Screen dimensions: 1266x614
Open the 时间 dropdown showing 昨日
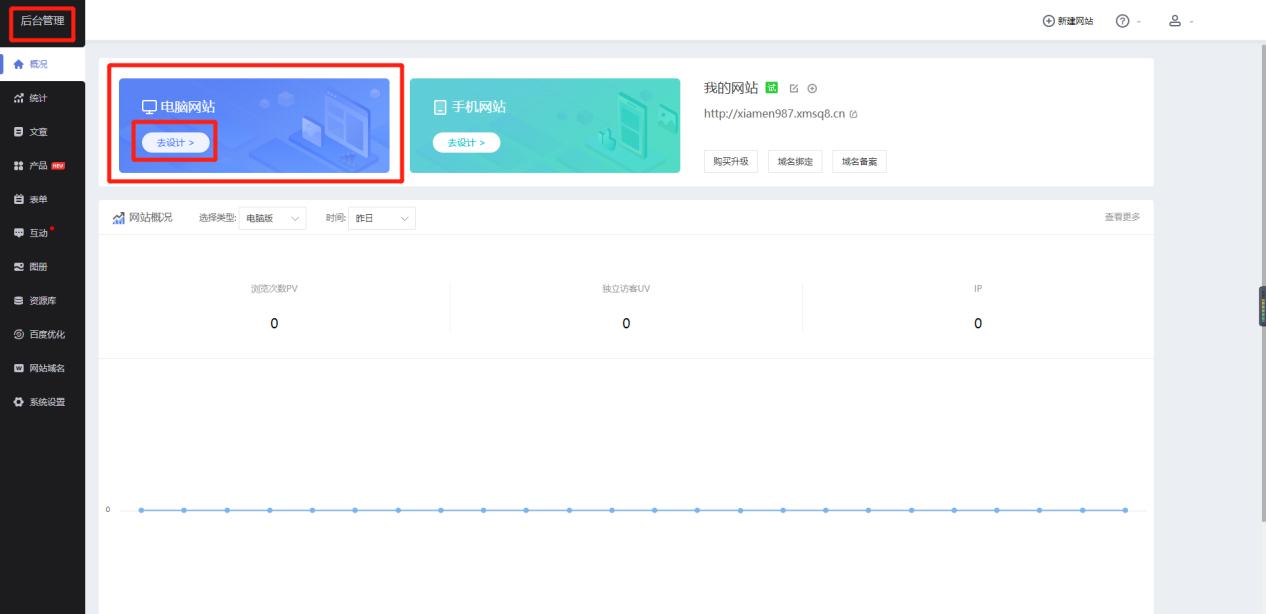tap(381, 218)
